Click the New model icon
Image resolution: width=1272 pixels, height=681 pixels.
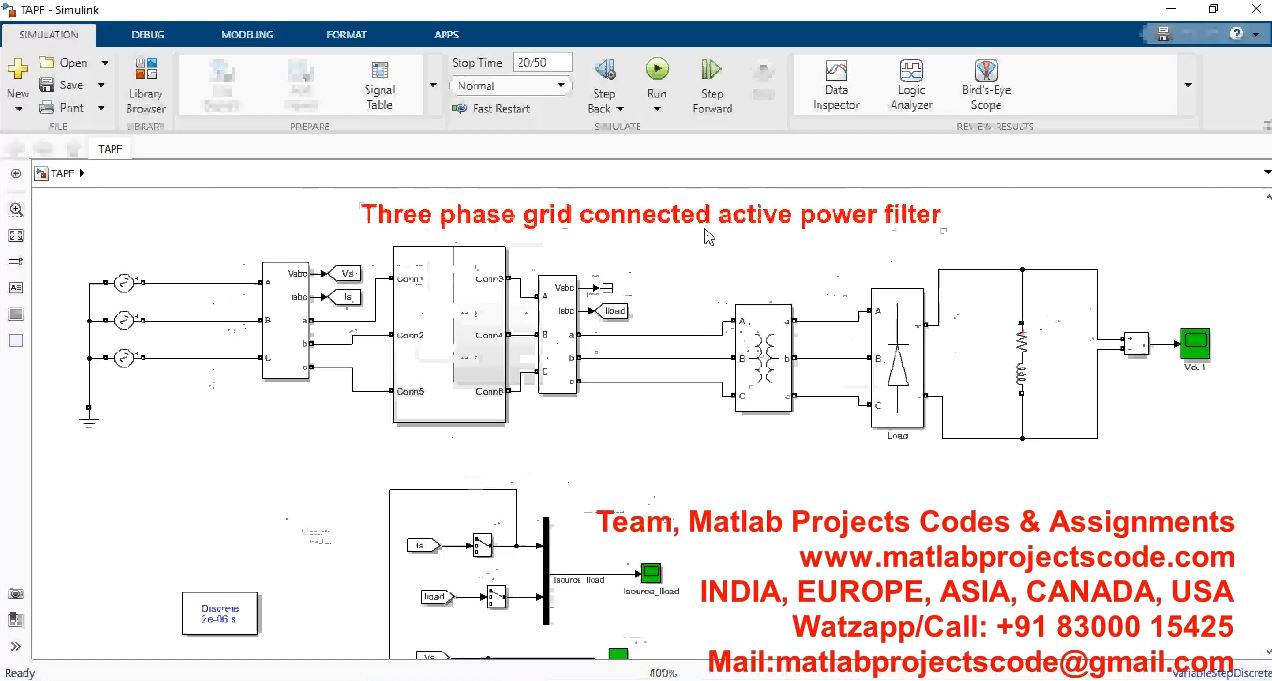pos(18,69)
